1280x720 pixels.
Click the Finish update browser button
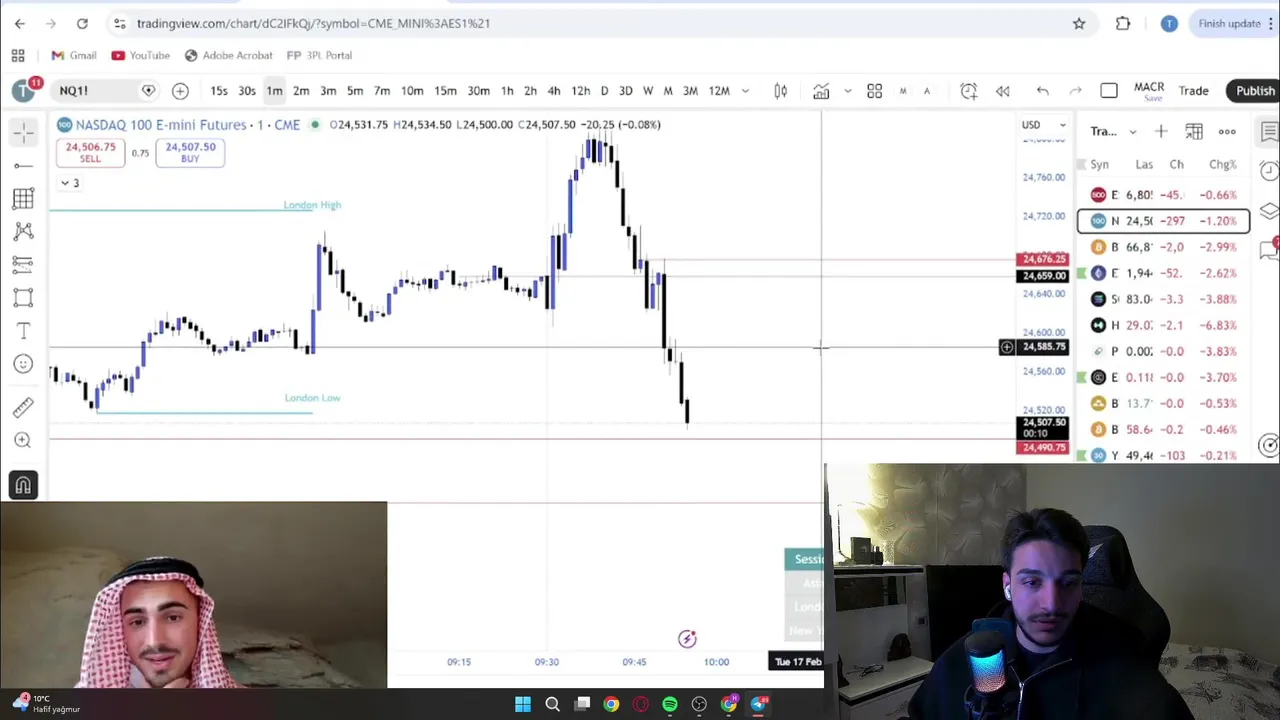pyautogui.click(x=1229, y=23)
